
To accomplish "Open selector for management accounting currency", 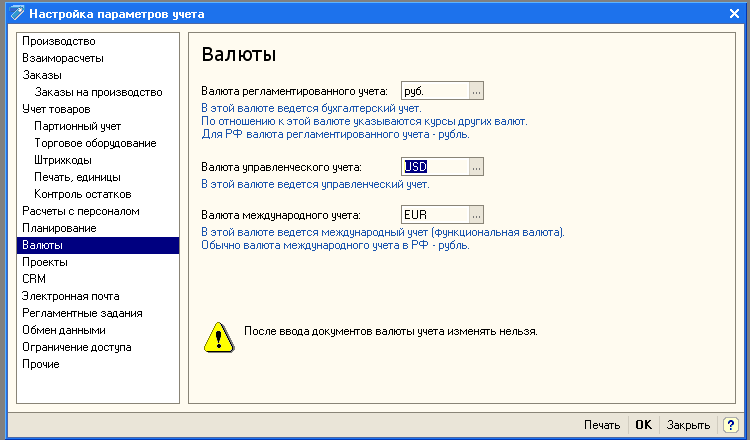I will coord(476,167).
